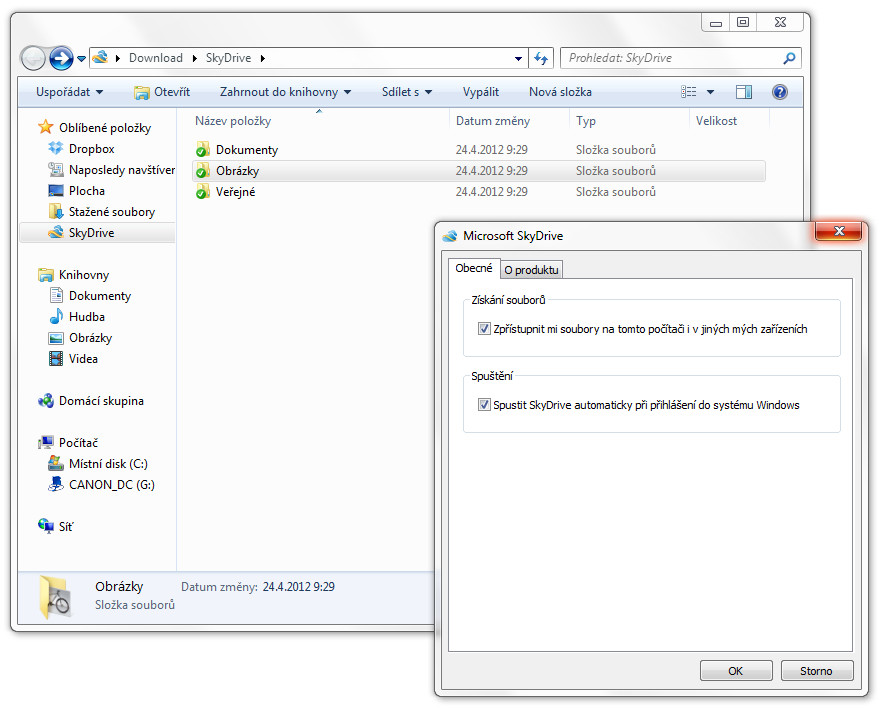881x709 pixels.
Task: Click the Forward navigation arrow in Explorer
Action: [x=61, y=58]
